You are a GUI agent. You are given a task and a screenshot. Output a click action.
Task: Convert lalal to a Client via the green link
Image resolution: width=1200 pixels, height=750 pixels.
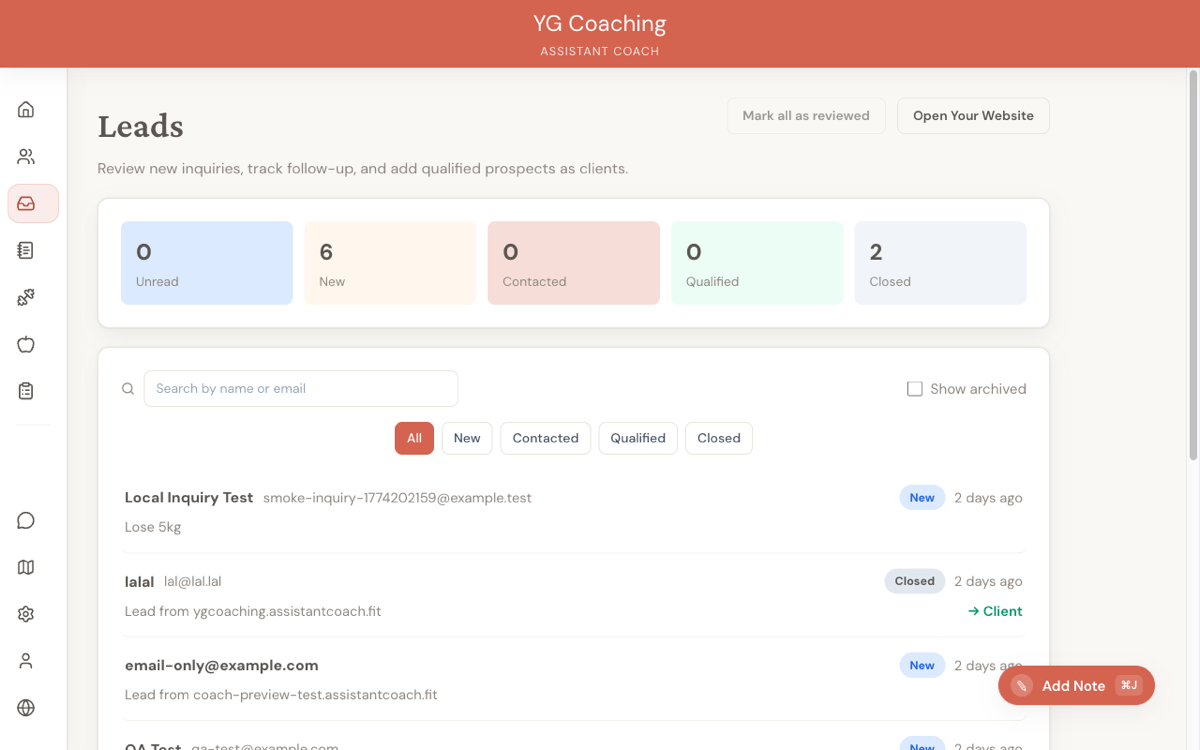[x=994, y=610]
